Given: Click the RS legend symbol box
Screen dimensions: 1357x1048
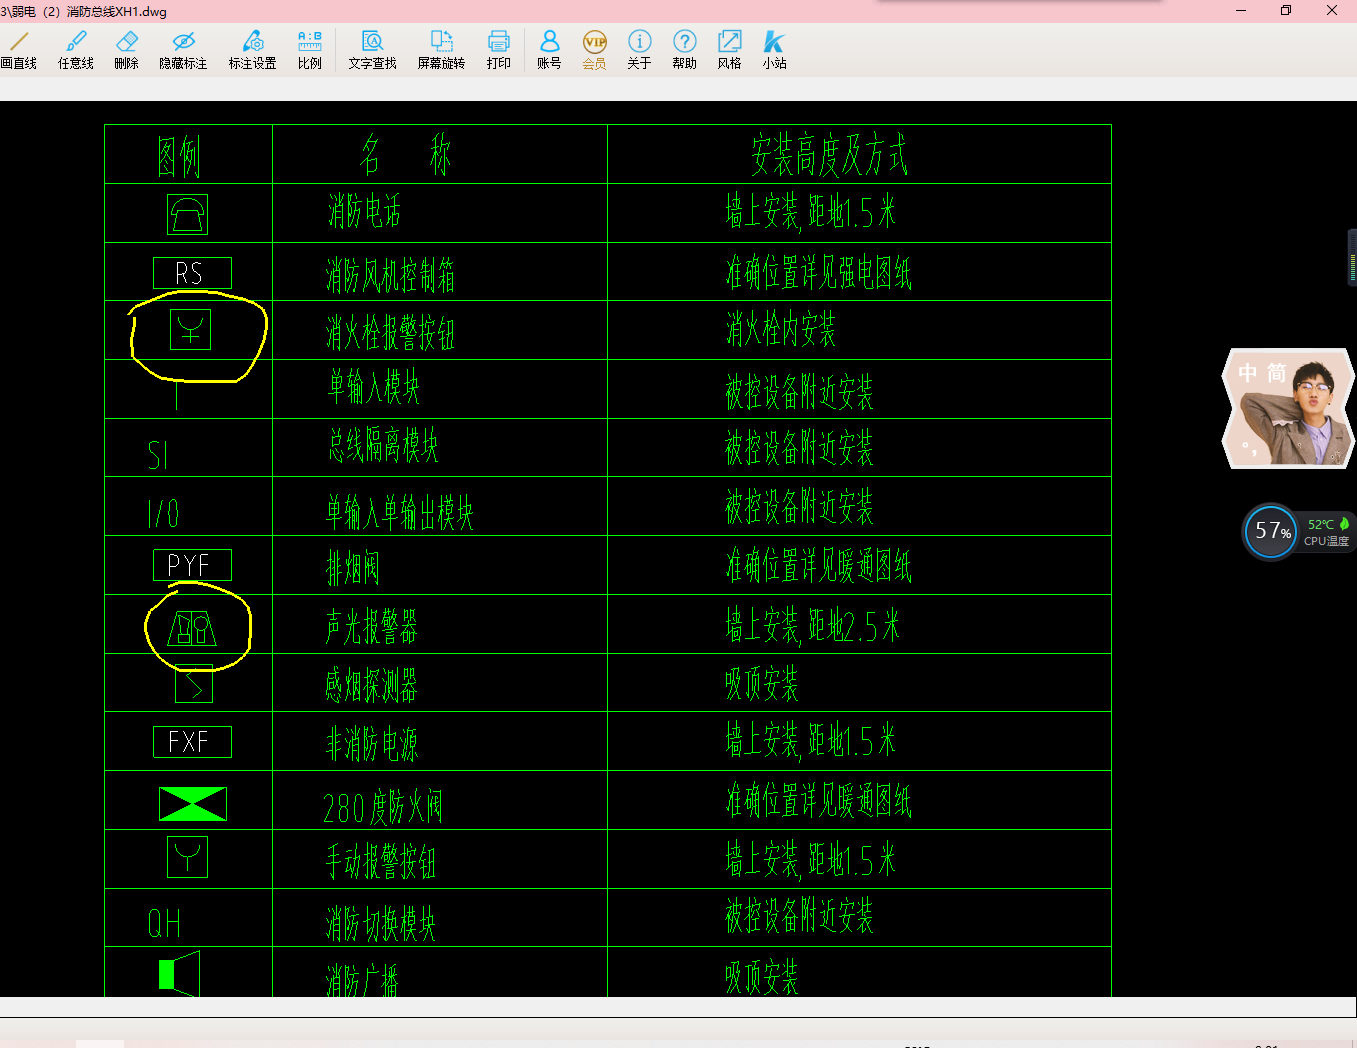Looking at the screenshot, I should click(x=192, y=273).
